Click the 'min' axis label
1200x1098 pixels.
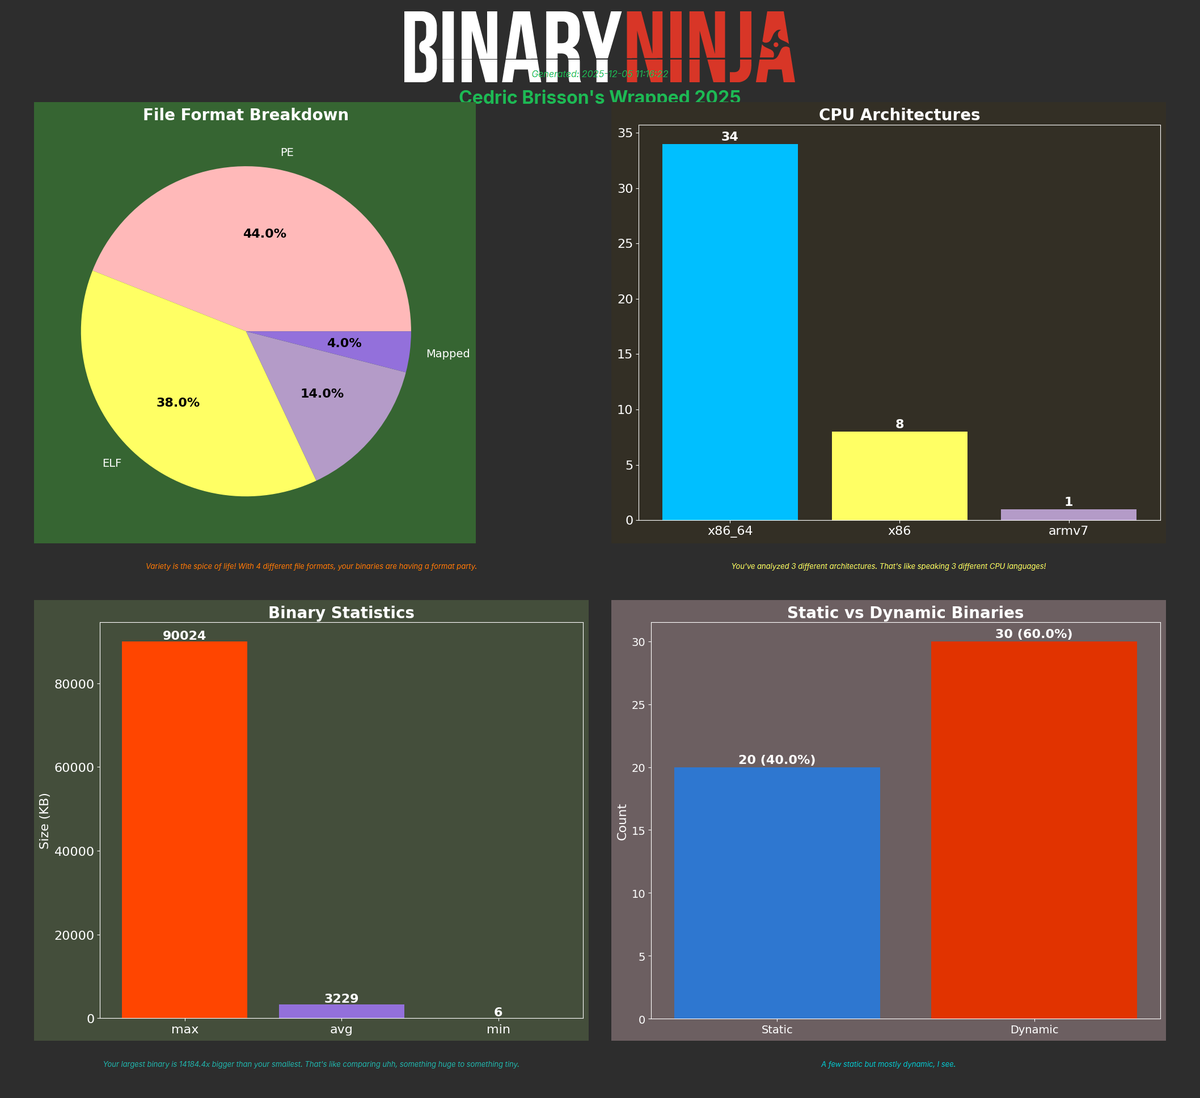[498, 1029]
